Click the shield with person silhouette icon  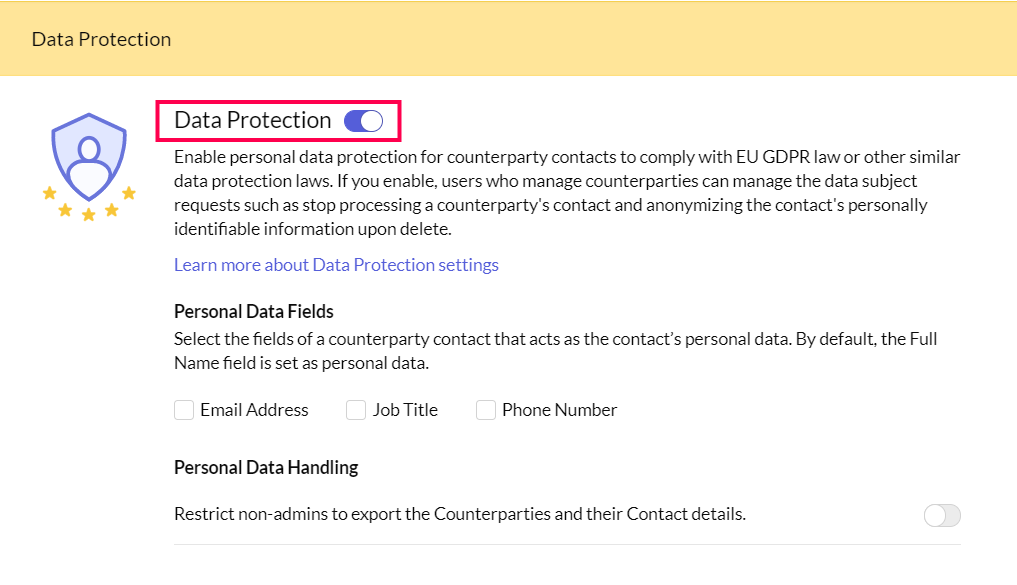pos(89,155)
